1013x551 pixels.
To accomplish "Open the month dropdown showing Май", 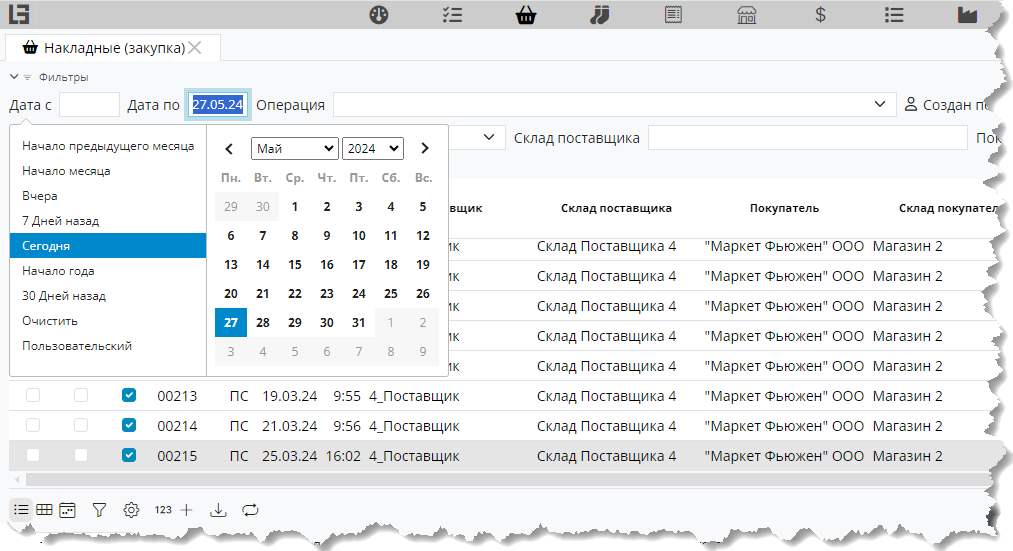I will (295, 148).
